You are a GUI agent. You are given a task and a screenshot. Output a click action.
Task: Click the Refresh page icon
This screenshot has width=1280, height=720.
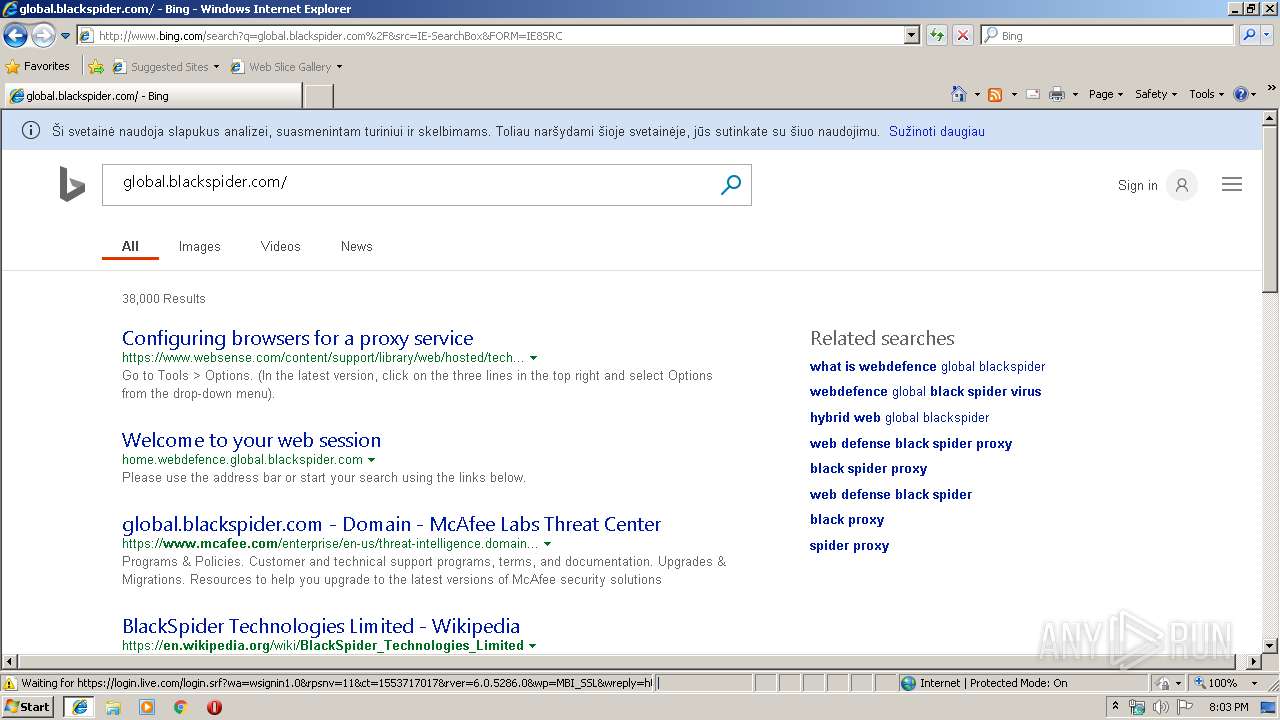[936, 35]
